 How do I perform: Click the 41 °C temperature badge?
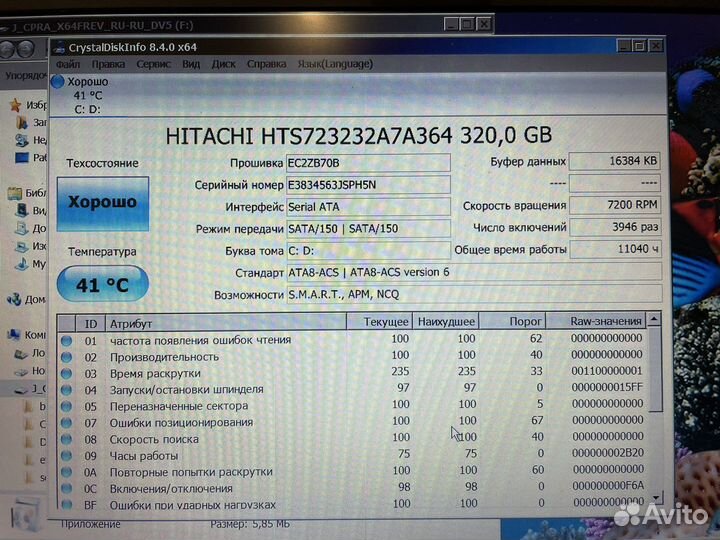(102, 284)
